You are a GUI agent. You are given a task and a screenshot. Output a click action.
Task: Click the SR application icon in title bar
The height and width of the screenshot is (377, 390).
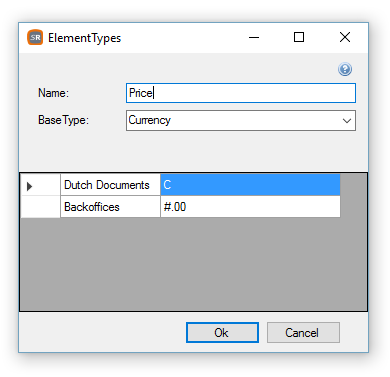click(35, 37)
